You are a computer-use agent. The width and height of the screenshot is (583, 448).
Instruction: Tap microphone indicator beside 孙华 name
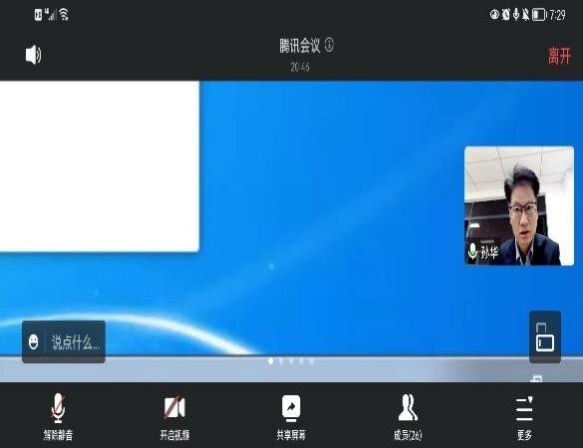click(472, 251)
